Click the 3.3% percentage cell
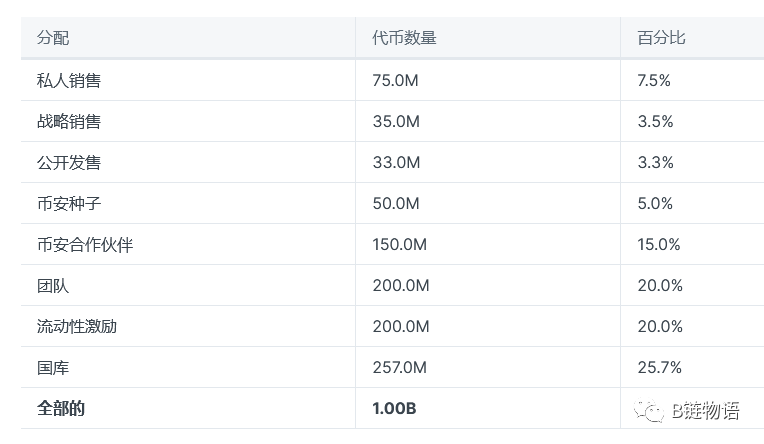Screen dimensions: 764x444 point(655,162)
